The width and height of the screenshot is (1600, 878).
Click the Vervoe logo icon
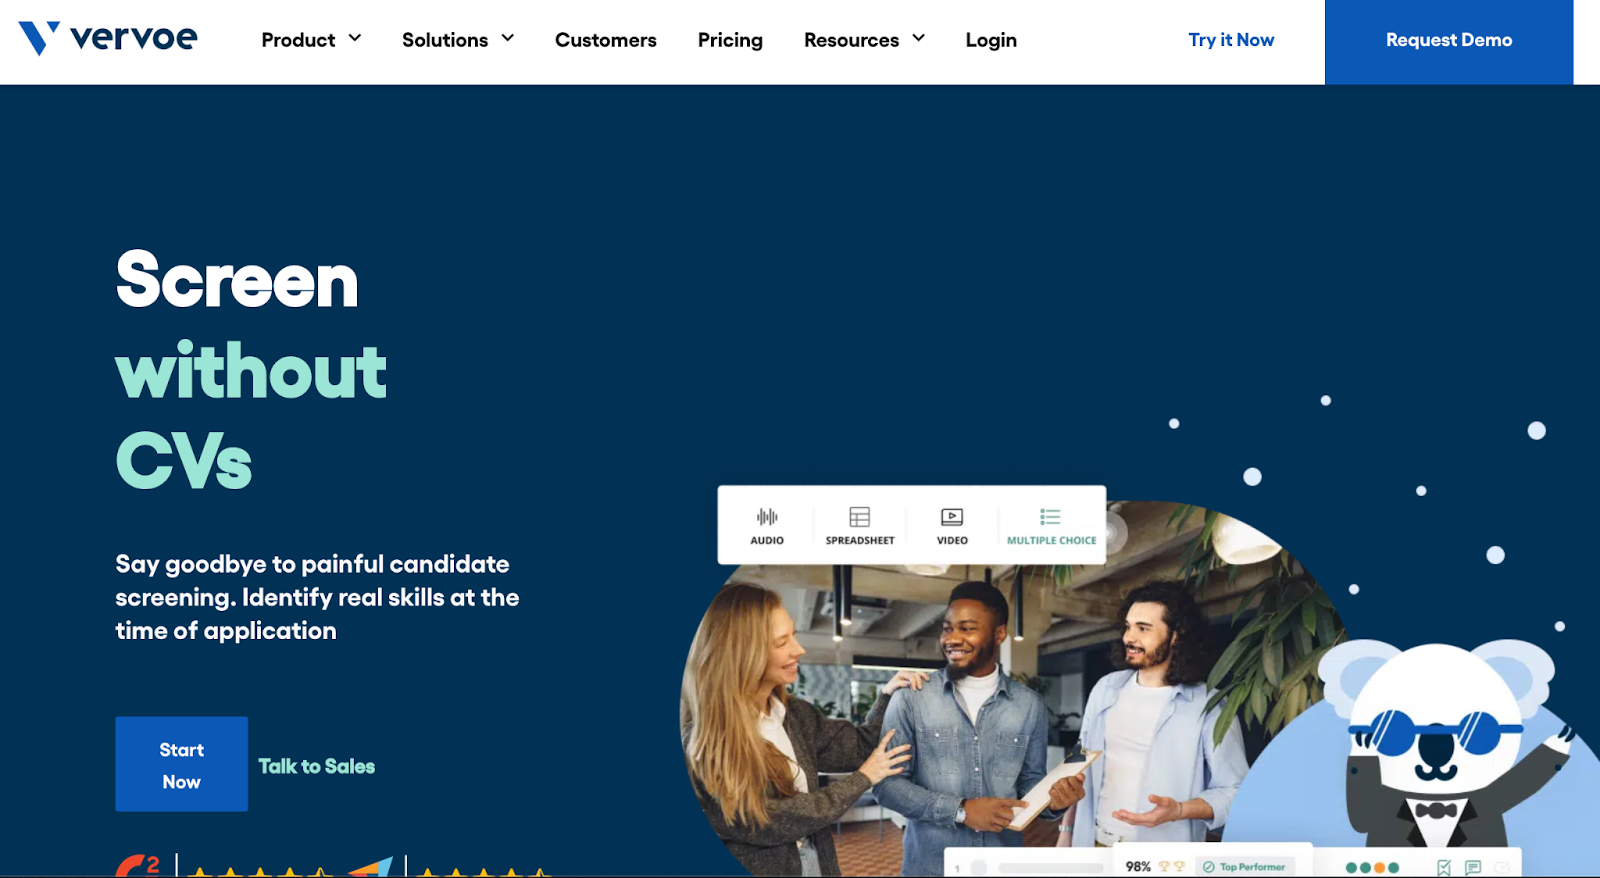click(x=39, y=38)
